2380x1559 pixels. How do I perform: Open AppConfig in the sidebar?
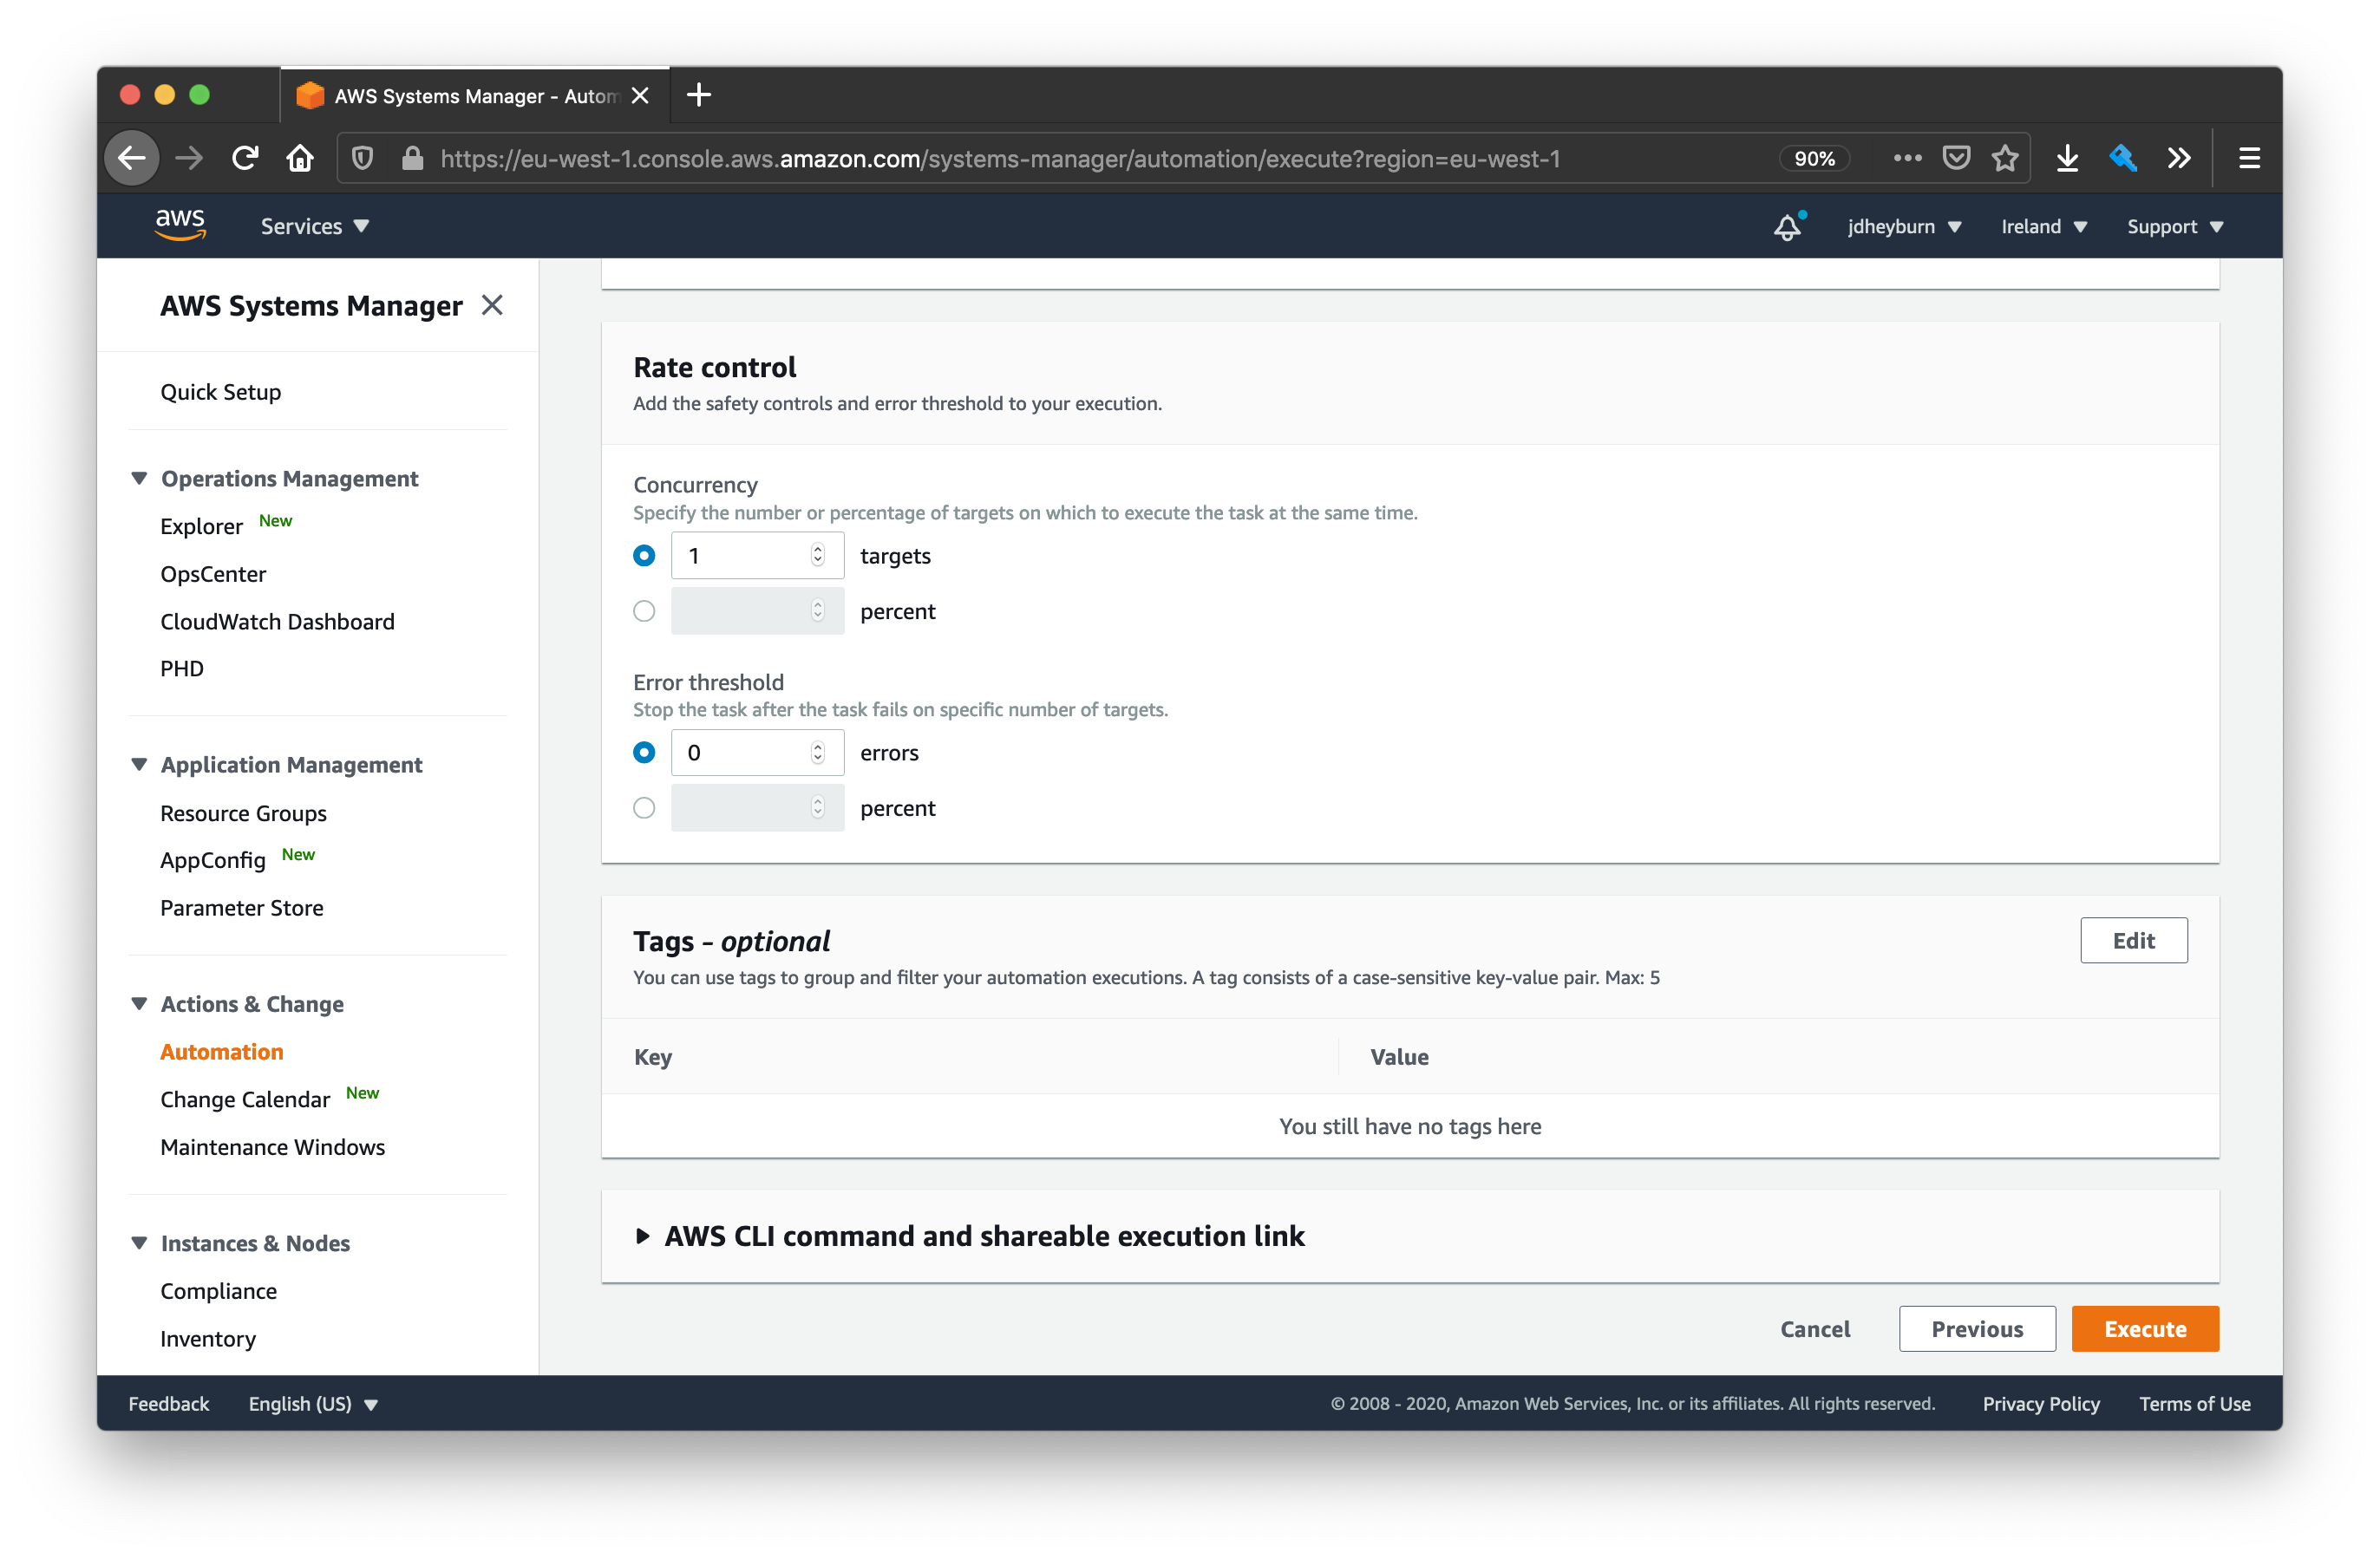(x=213, y=860)
